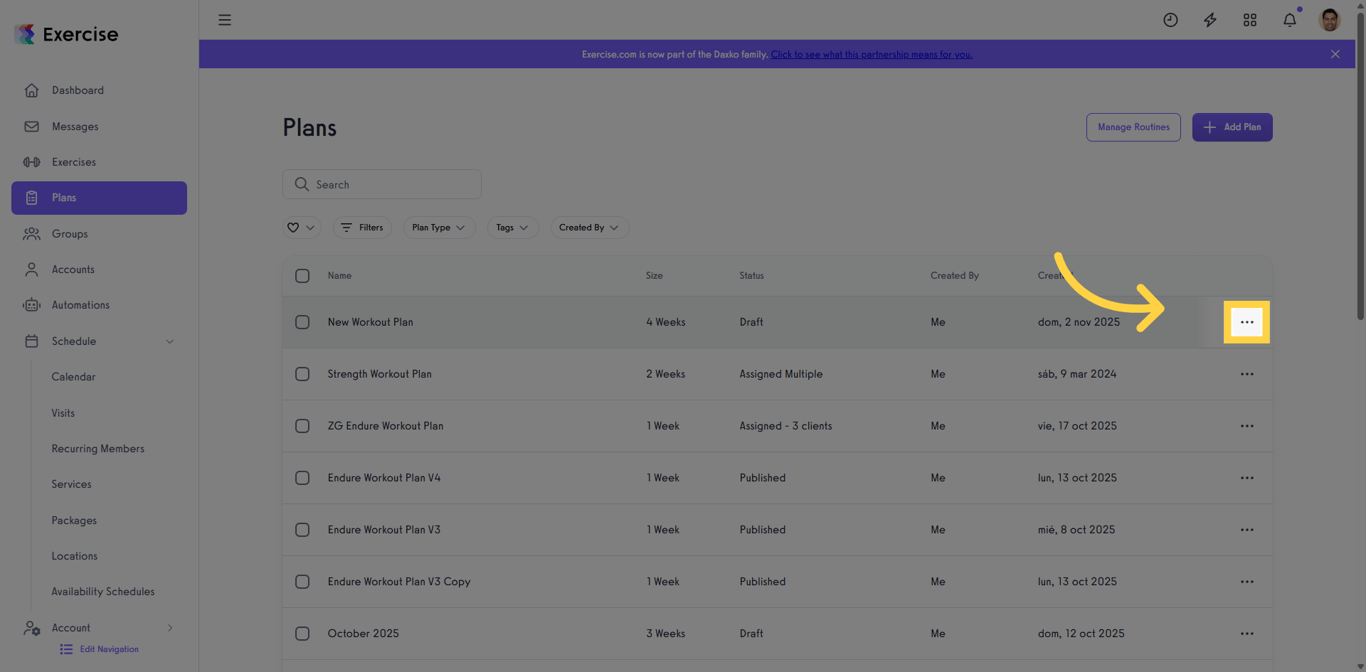1366x672 pixels.
Task: Click the Edit Navigation link
Action: (x=99, y=649)
